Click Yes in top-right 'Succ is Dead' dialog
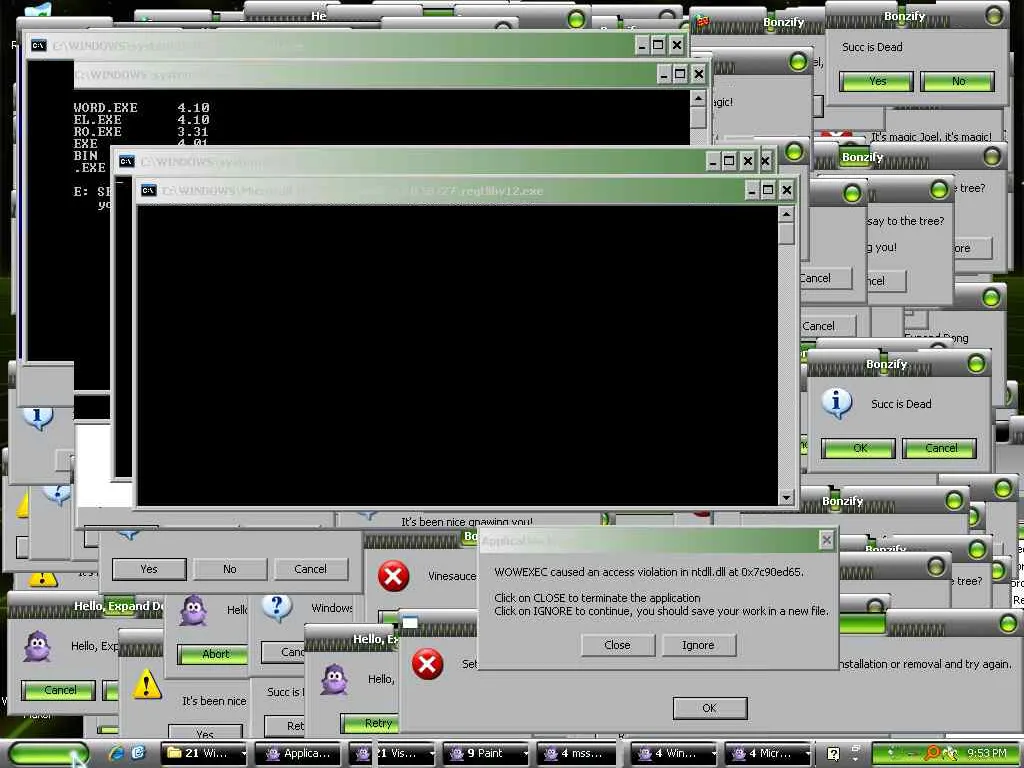The width and height of the screenshot is (1024, 768). [876, 81]
